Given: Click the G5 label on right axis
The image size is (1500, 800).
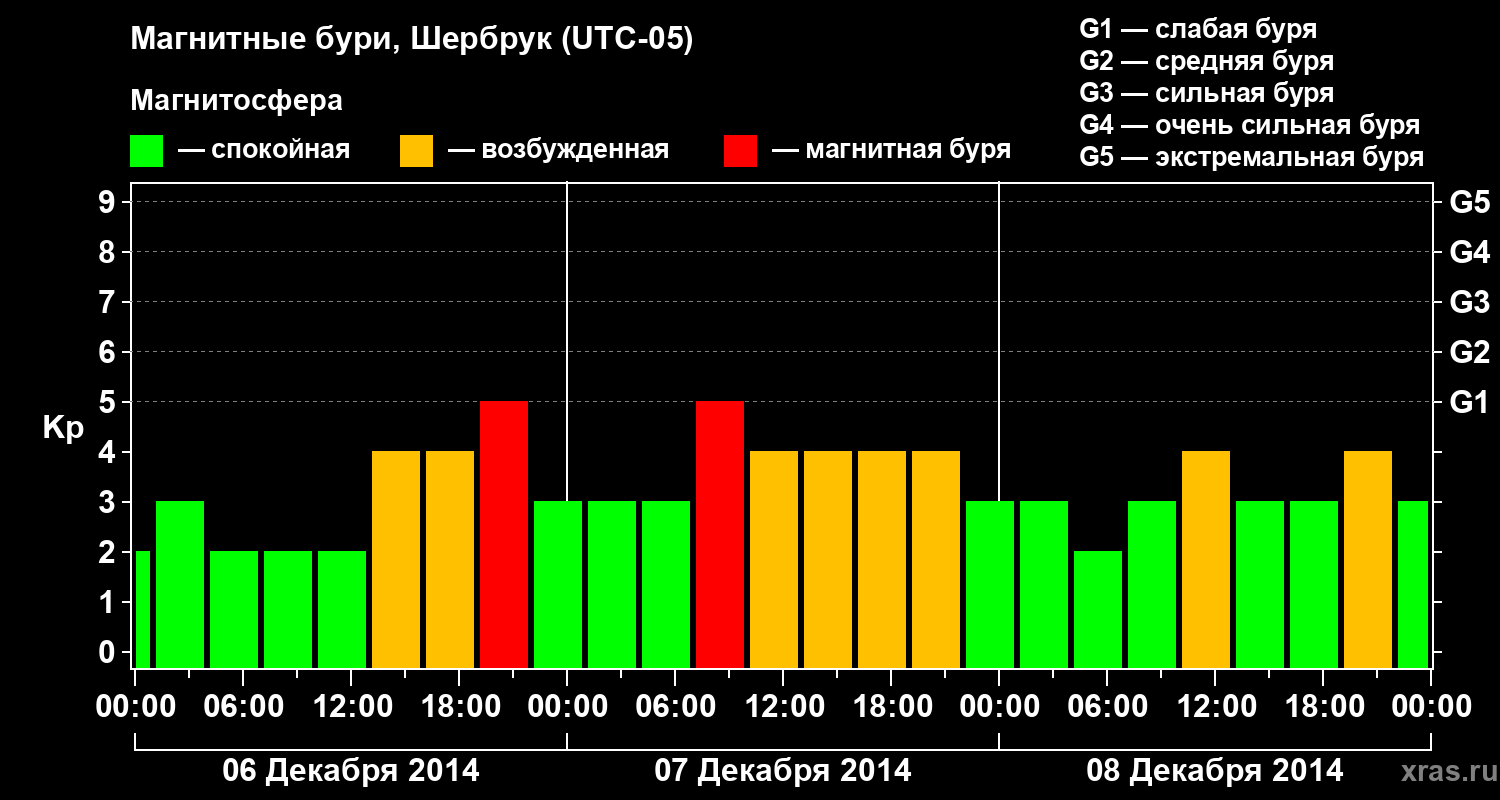Looking at the screenshot, I should [x=1469, y=203].
